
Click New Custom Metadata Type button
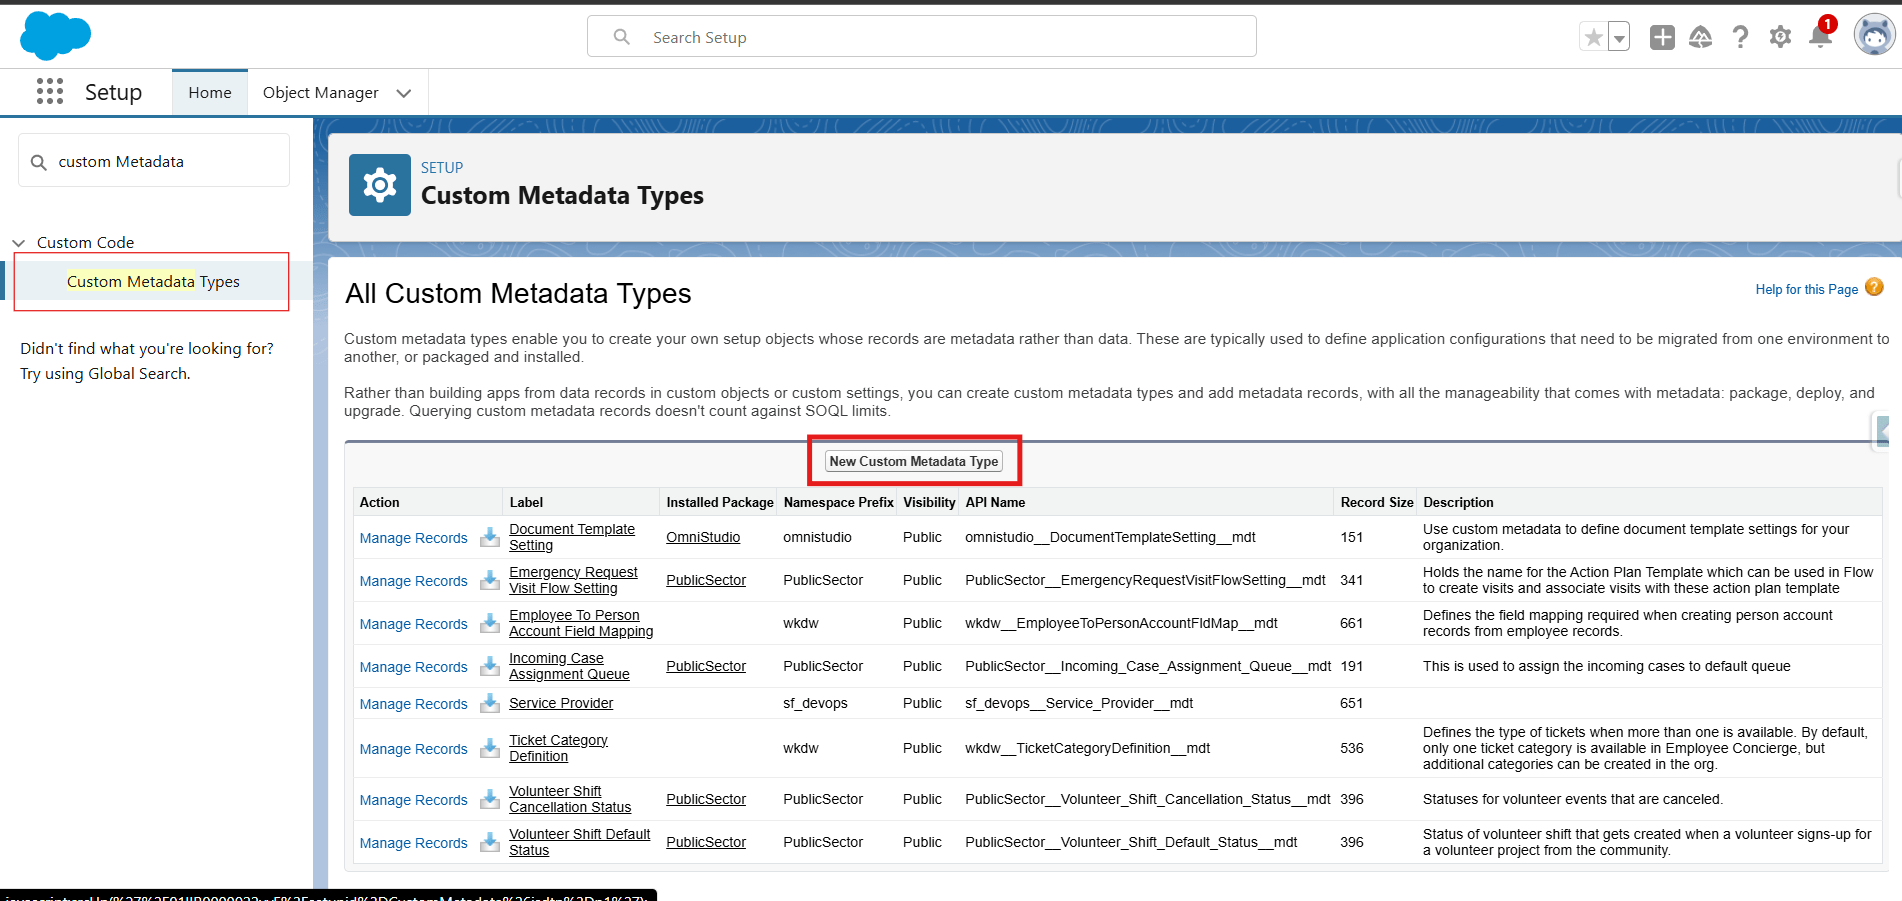913,461
